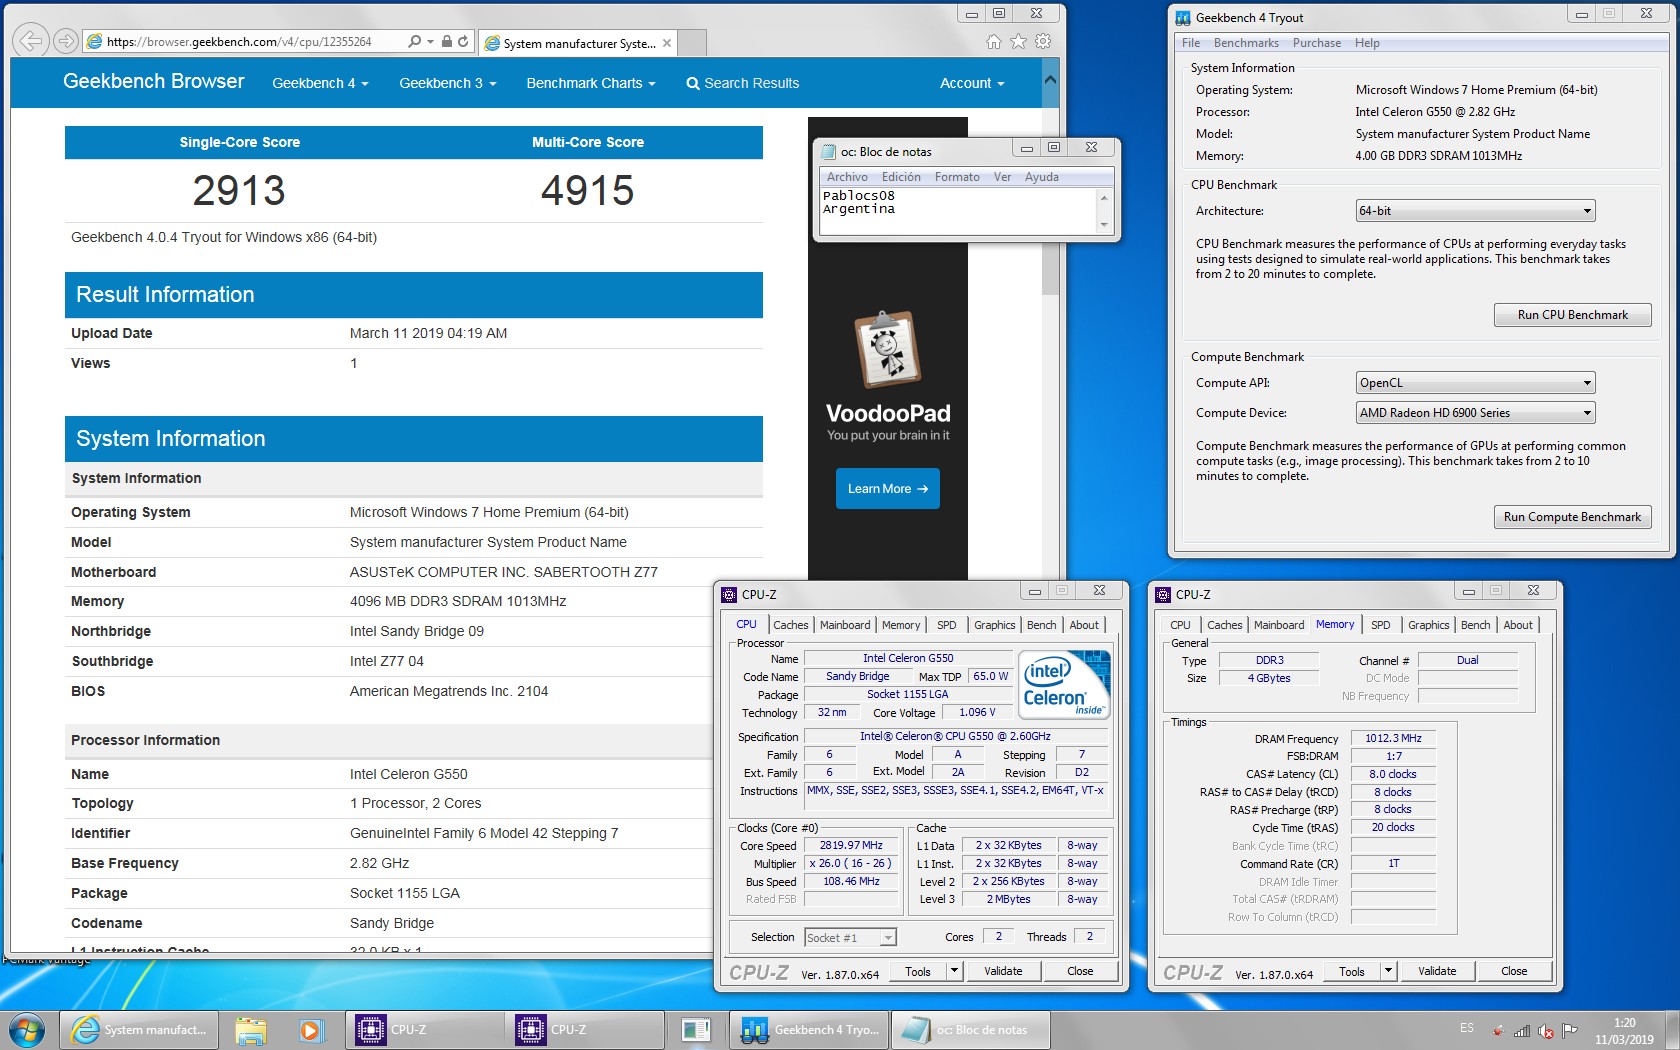Screen dimensions: 1680x1050
Task: Click the browser address URL field
Action: (x=240, y=41)
